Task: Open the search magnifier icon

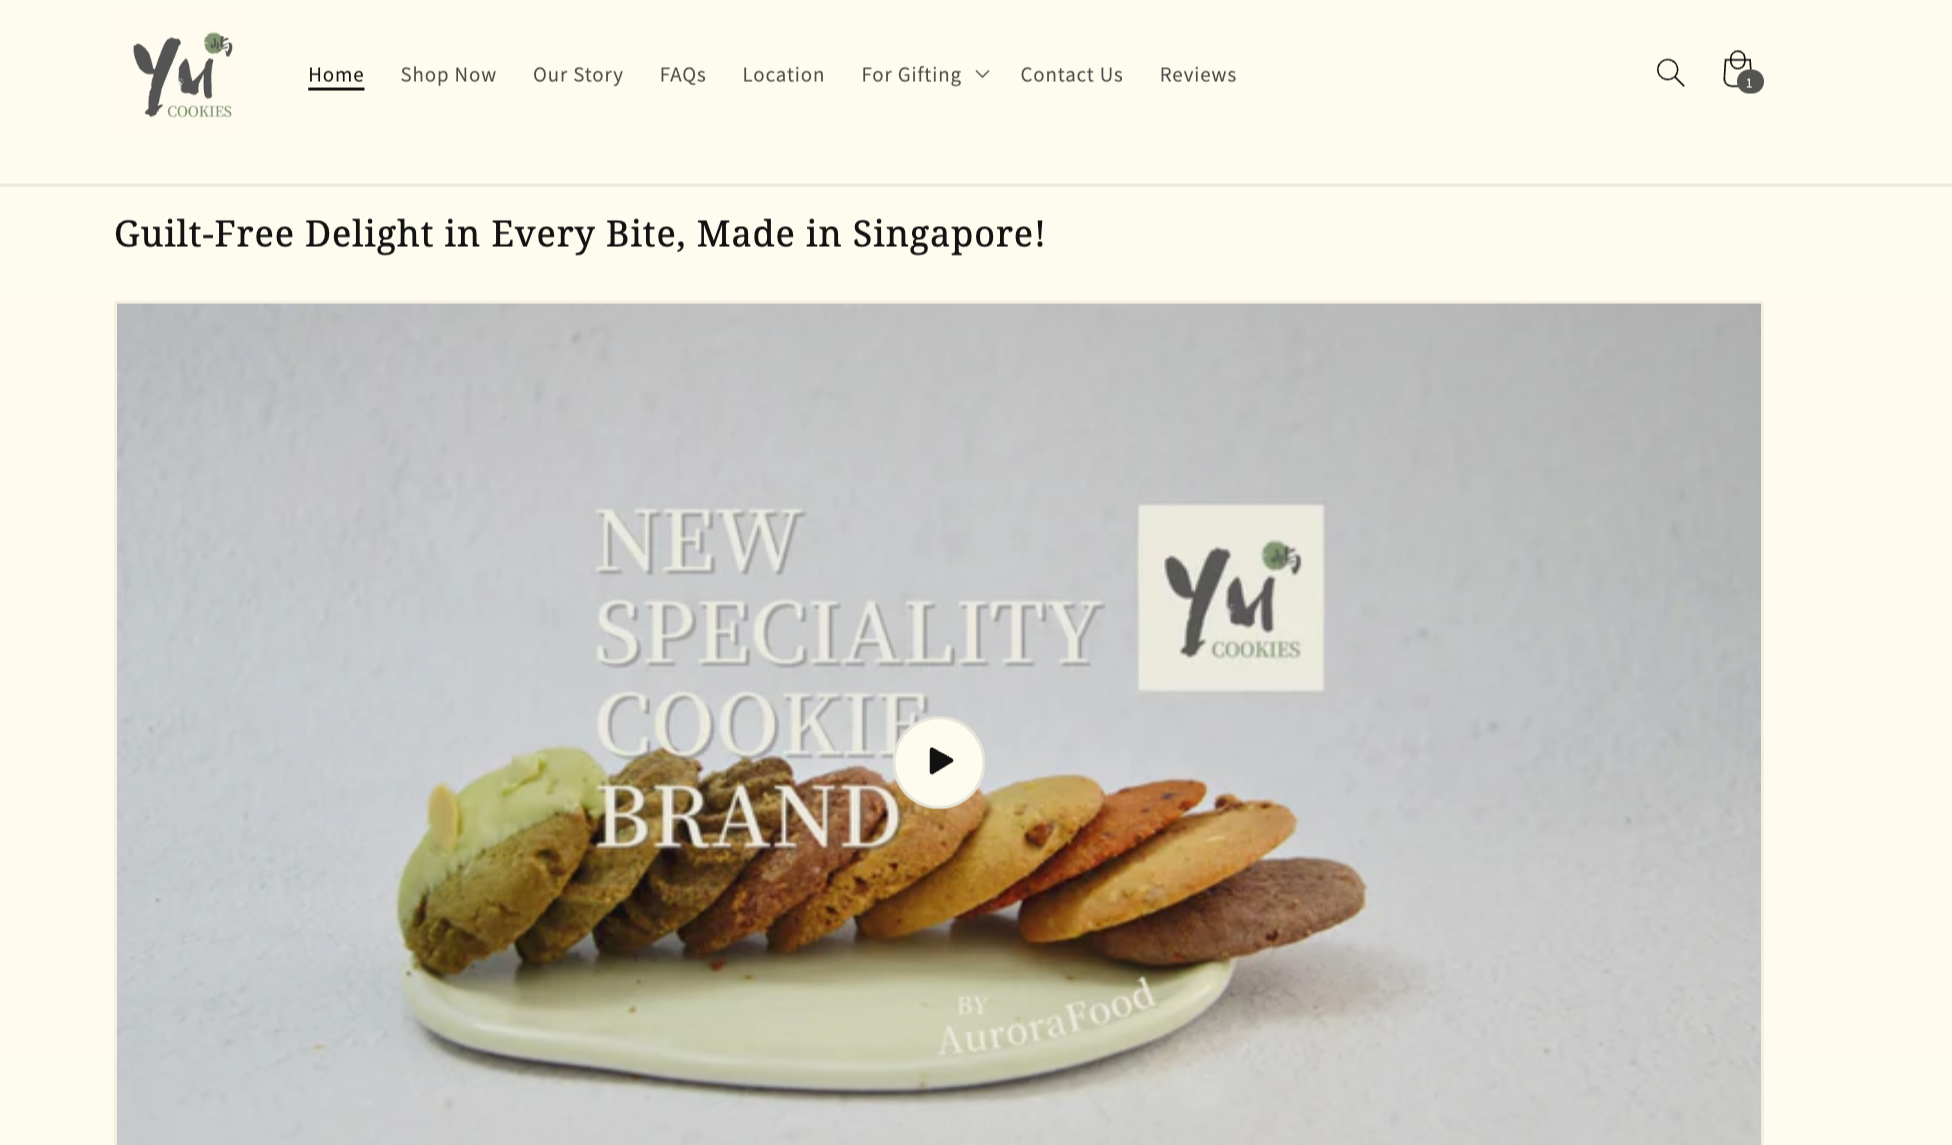Action: tap(1670, 73)
